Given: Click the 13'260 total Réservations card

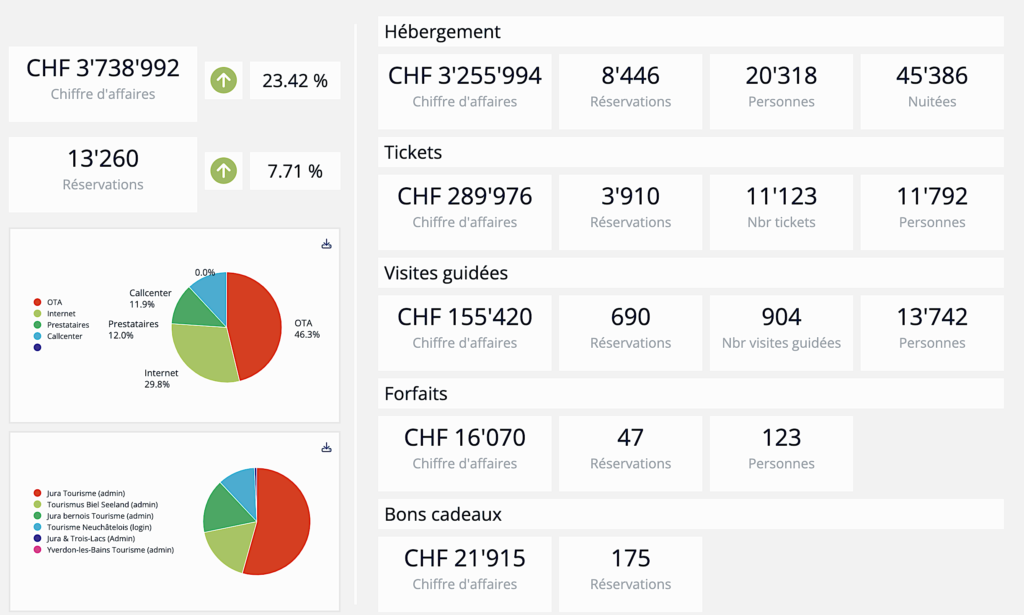Looking at the screenshot, I should pos(103,169).
